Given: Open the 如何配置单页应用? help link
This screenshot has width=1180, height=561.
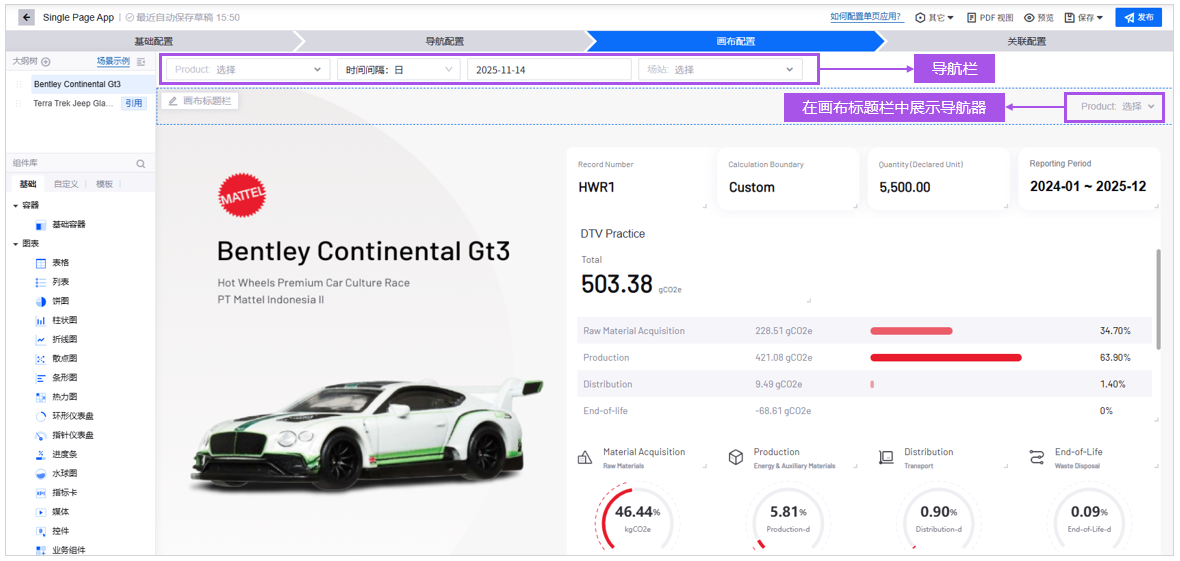Looking at the screenshot, I should click(865, 17).
